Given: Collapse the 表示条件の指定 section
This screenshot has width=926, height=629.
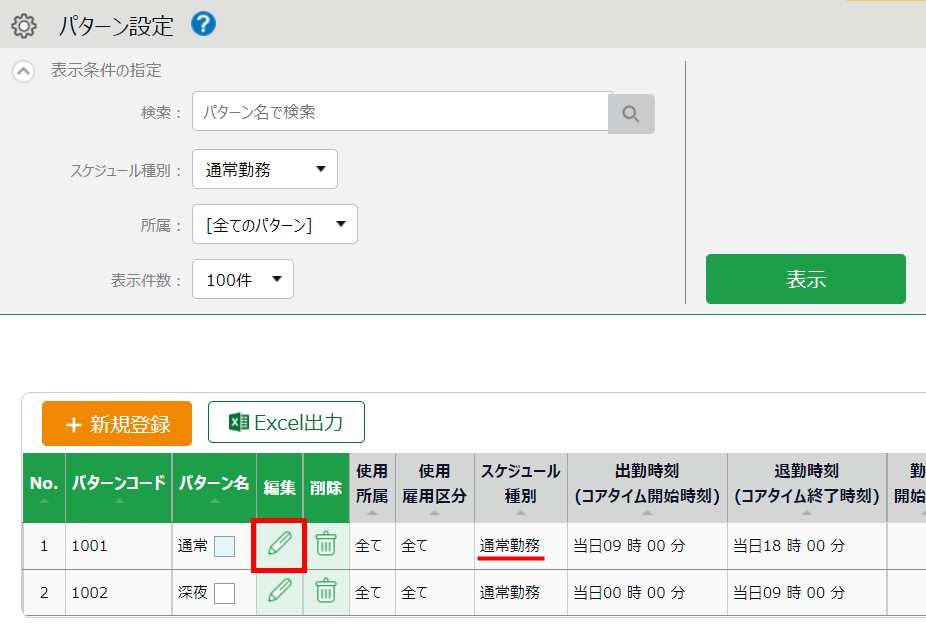Looking at the screenshot, I should click(23, 71).
